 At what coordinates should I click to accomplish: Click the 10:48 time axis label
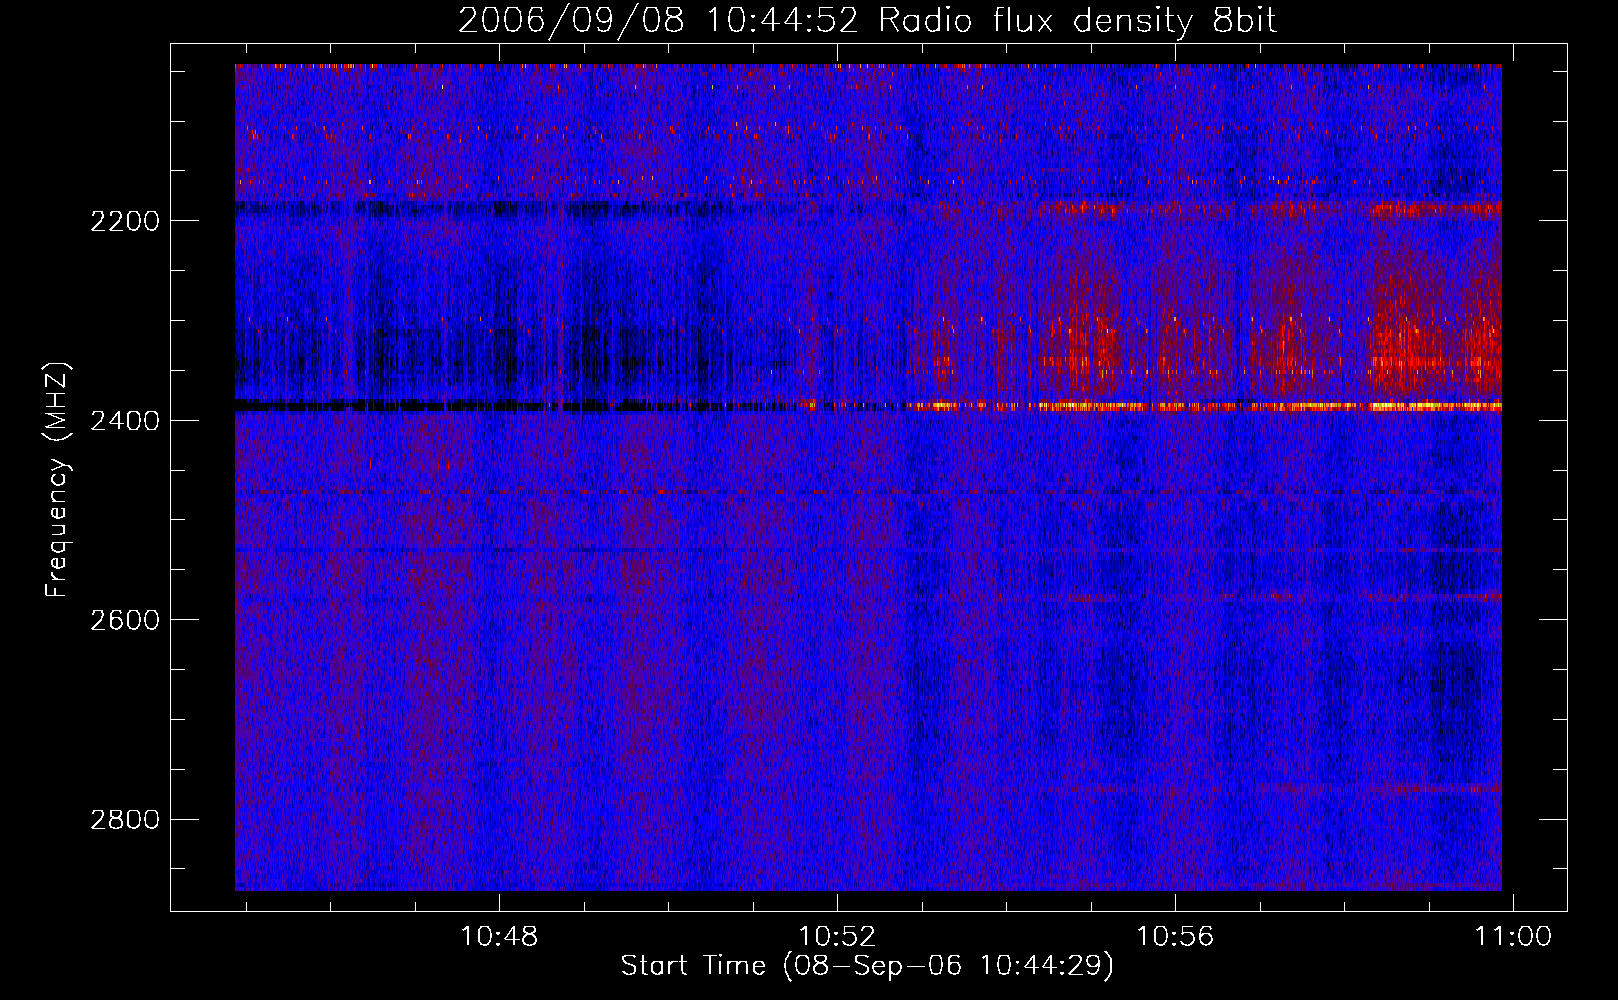(x=499, y=937)
